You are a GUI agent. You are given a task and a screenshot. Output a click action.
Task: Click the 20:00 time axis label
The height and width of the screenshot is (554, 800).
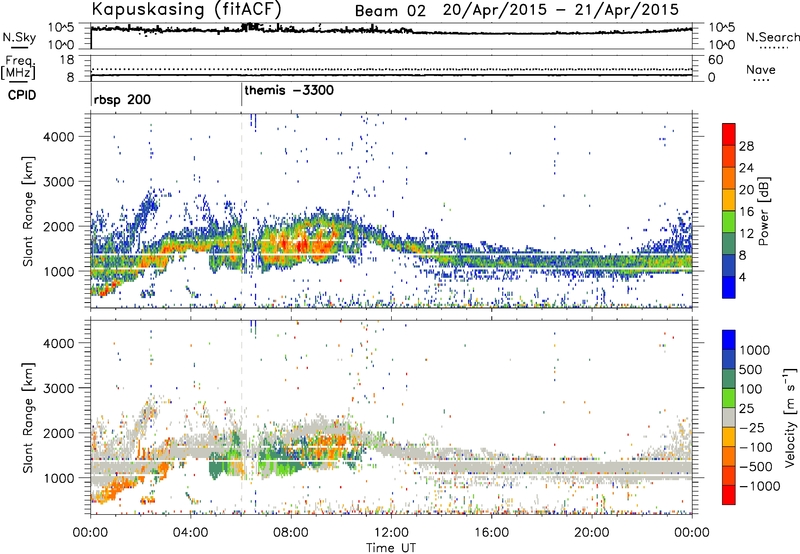click(592, 533)
